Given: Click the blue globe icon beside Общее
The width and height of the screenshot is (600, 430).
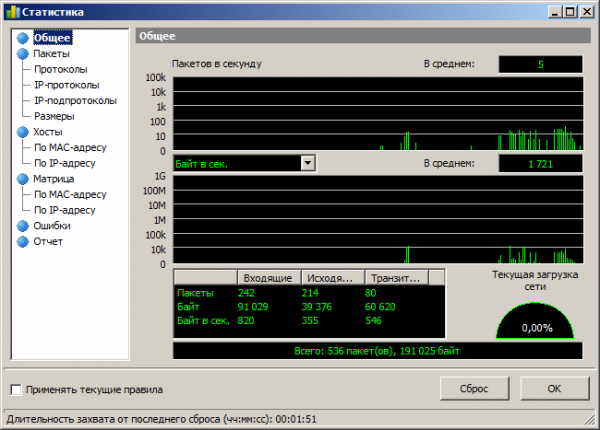Looking at the screenshot, I should point(23,38).
